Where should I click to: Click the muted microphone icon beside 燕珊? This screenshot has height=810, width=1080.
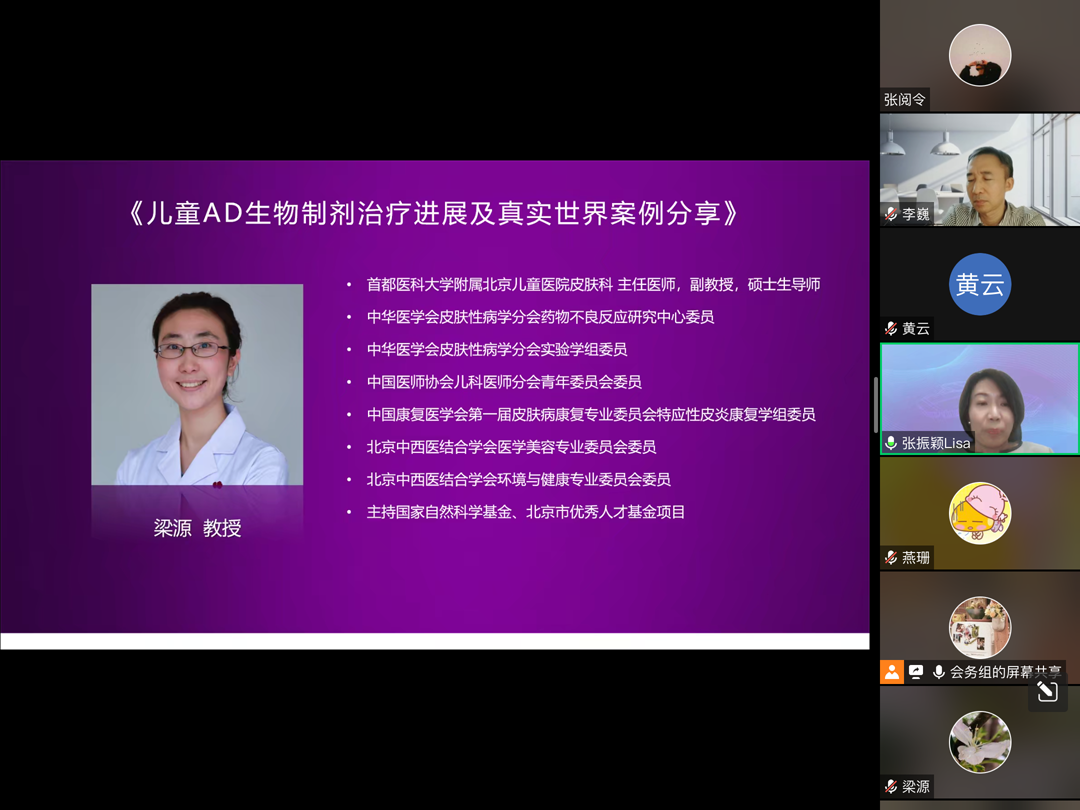tap(891, 557)
